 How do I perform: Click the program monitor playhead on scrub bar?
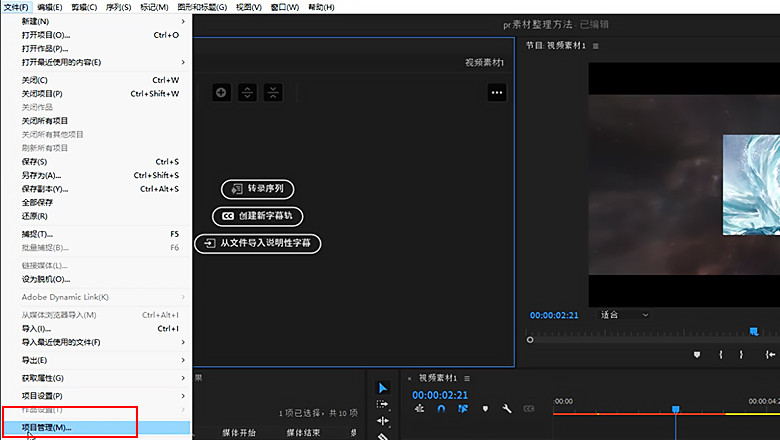[x=754, y=331]
